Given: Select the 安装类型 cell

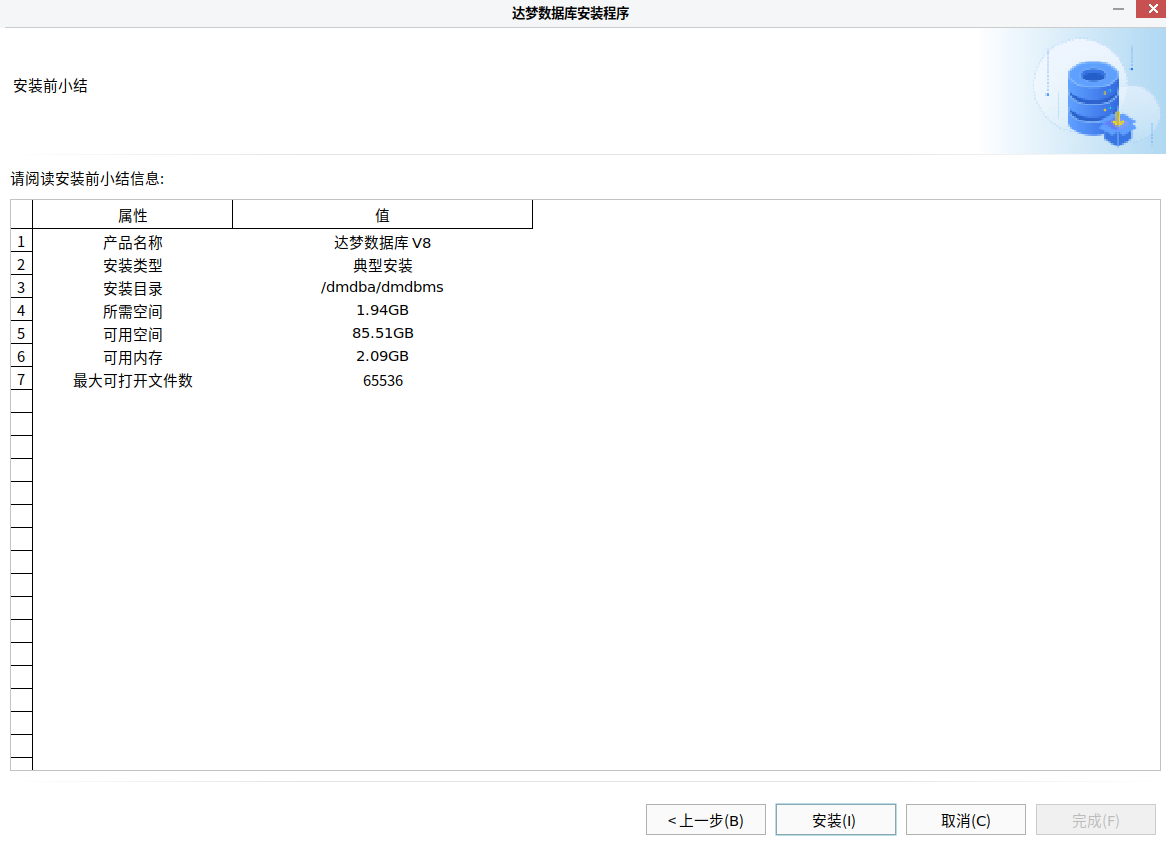Looking at the screenshot, I should [132, 266].
